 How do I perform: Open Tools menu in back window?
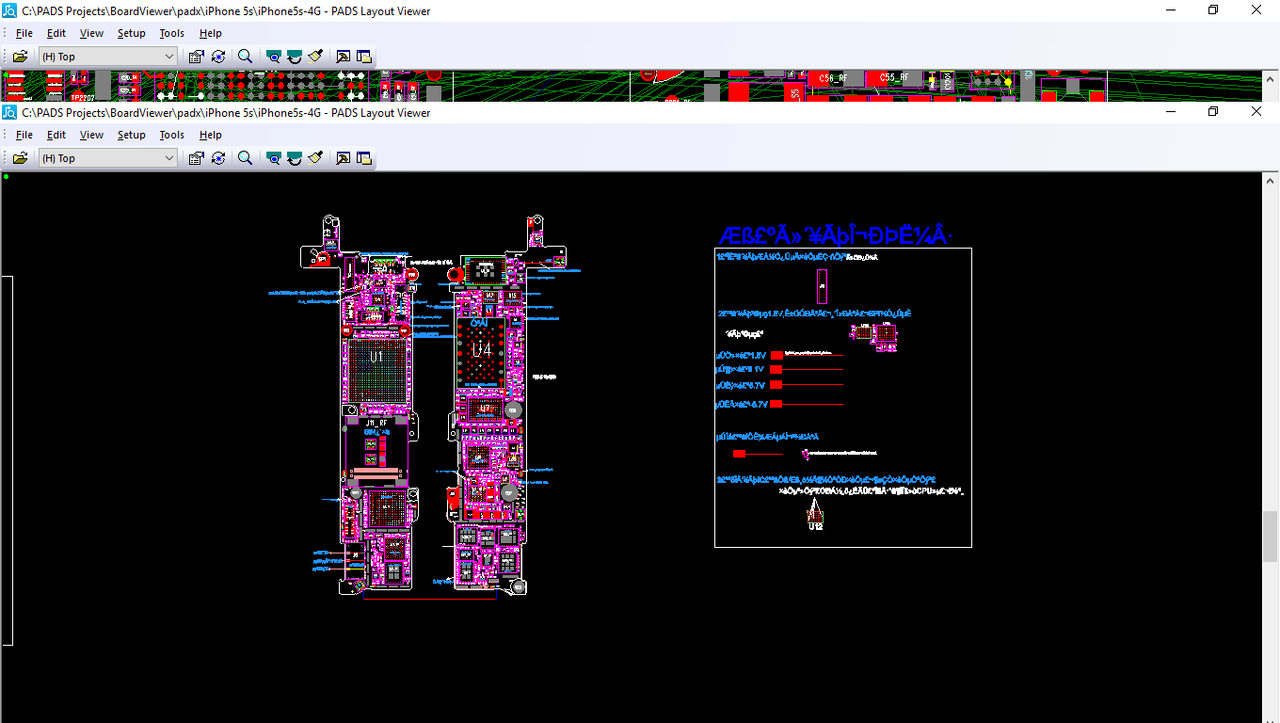point(172,33)
